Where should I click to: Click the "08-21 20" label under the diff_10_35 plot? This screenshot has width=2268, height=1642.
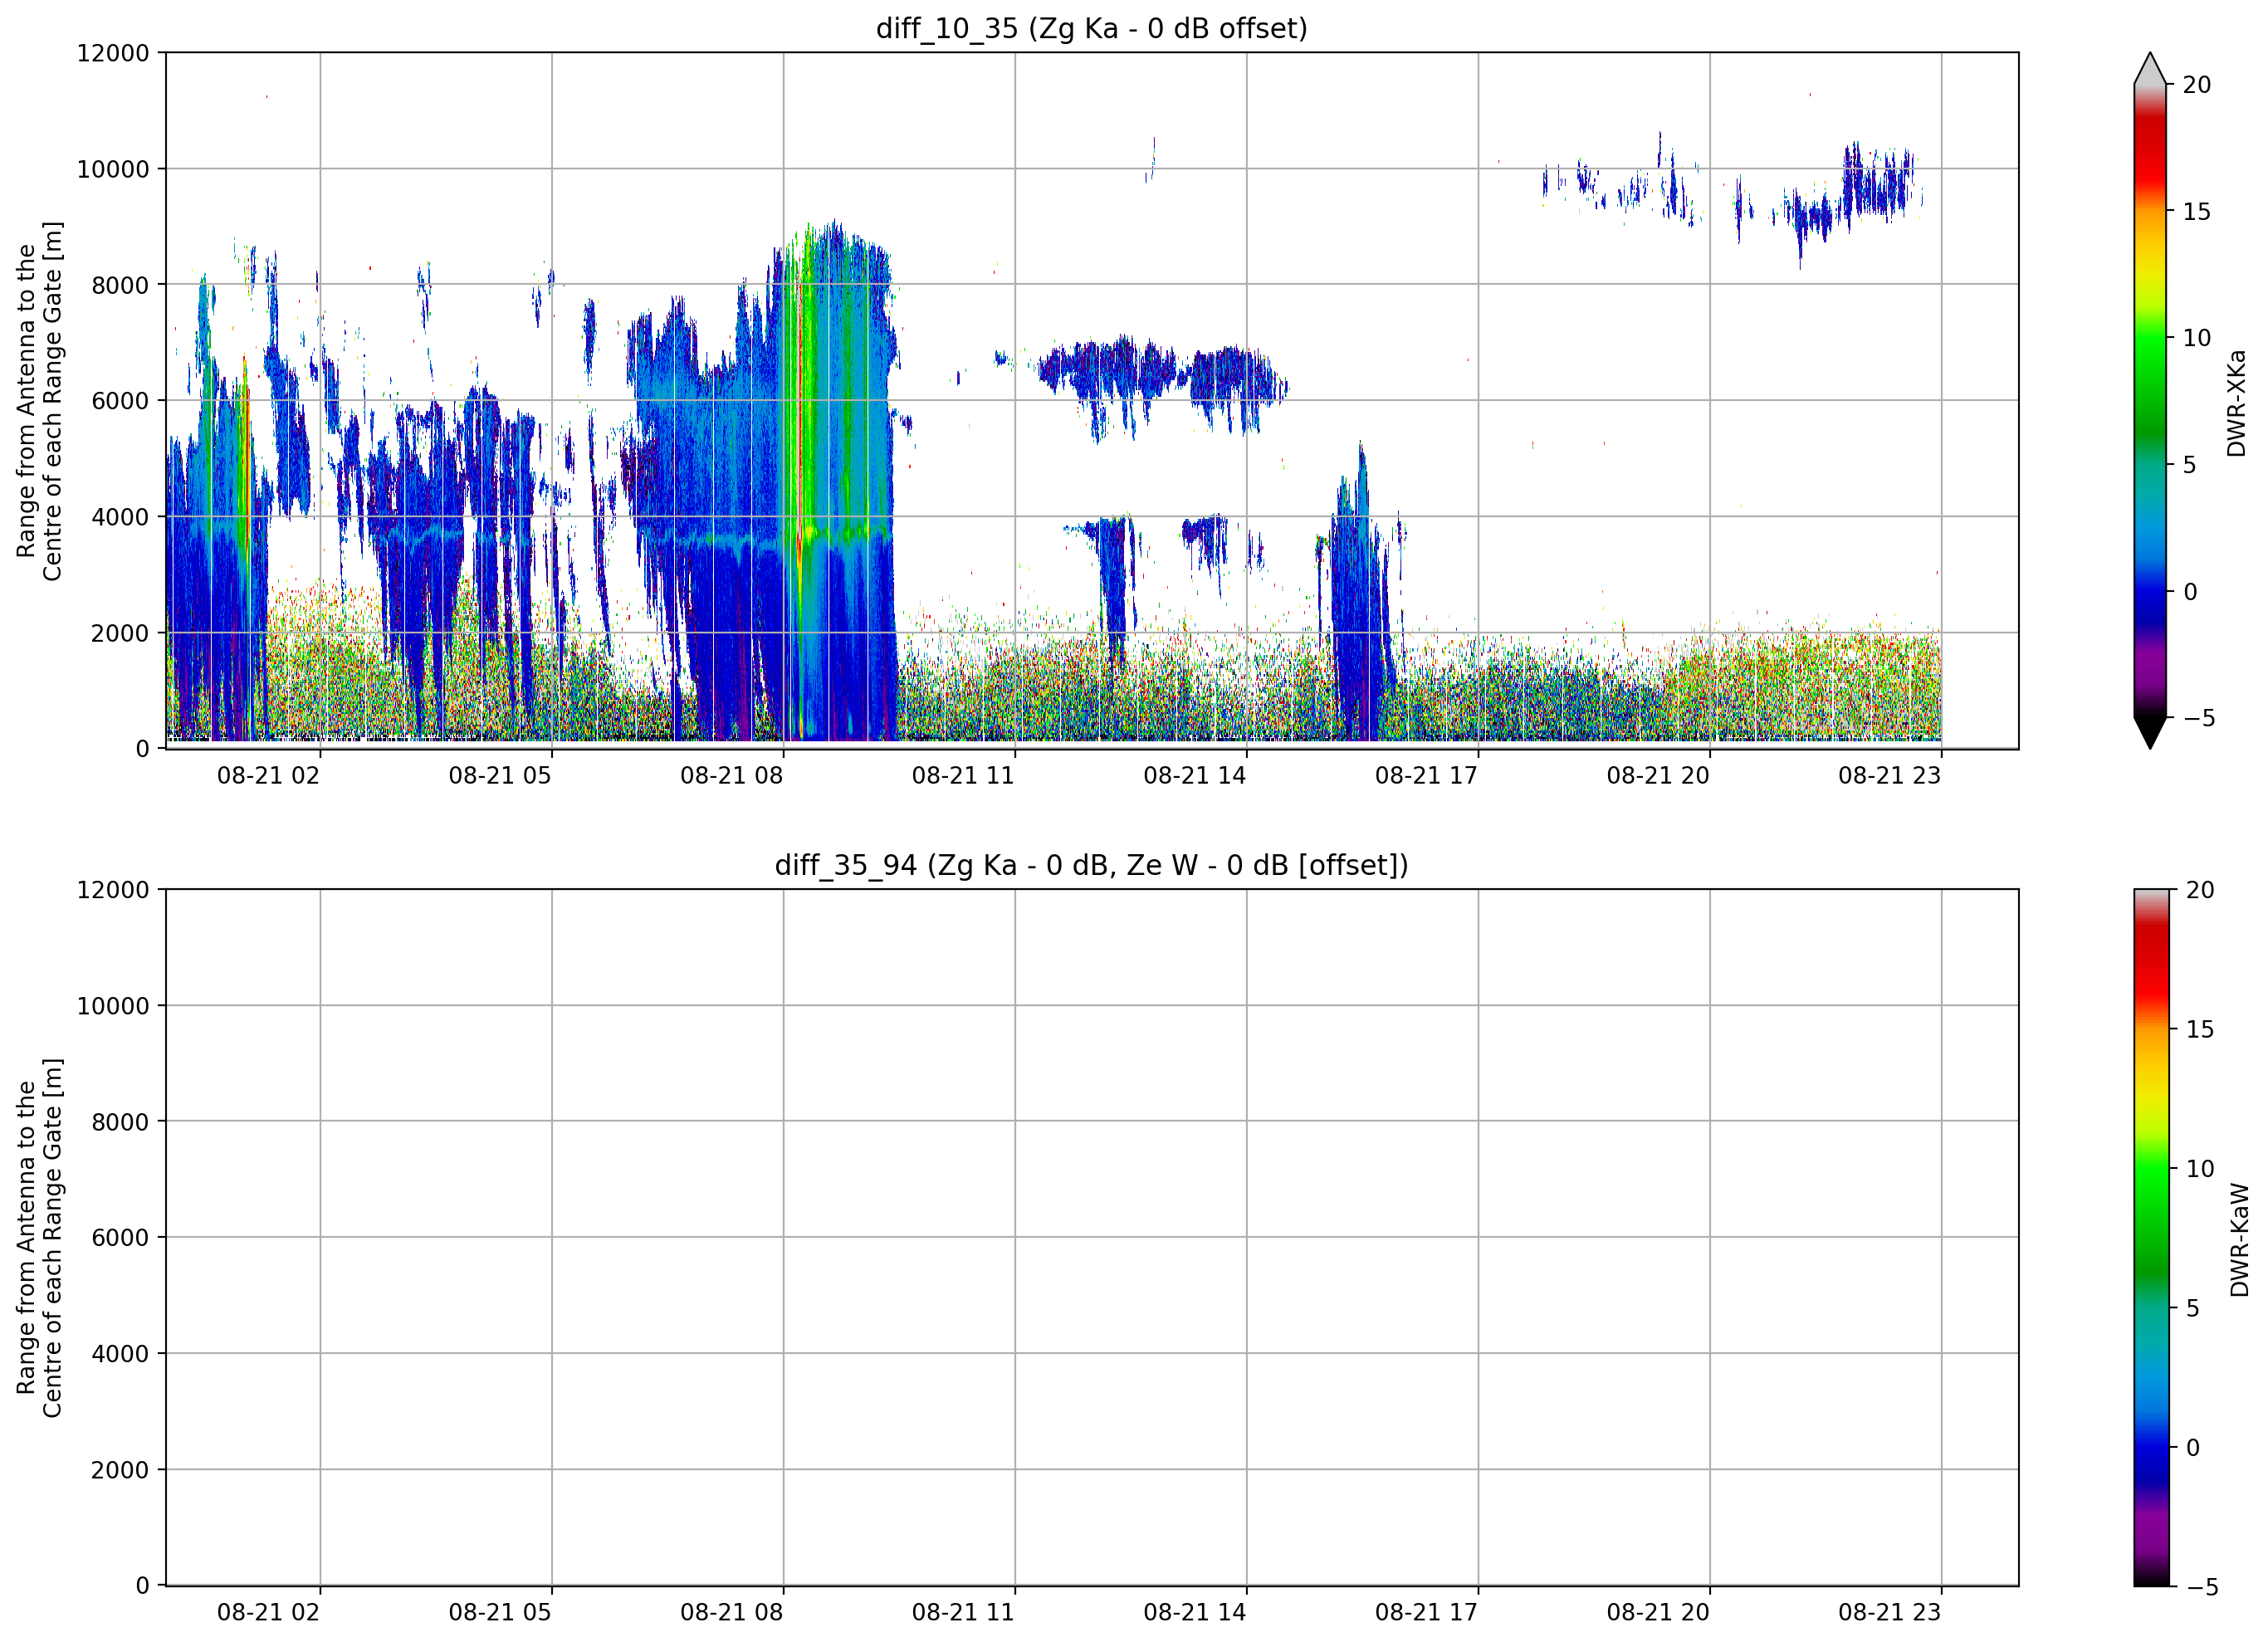coord(1658,775)
